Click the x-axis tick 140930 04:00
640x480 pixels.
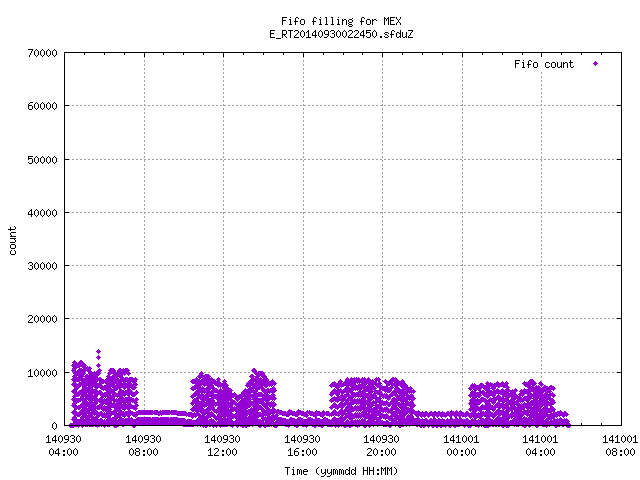click(63, 446)
